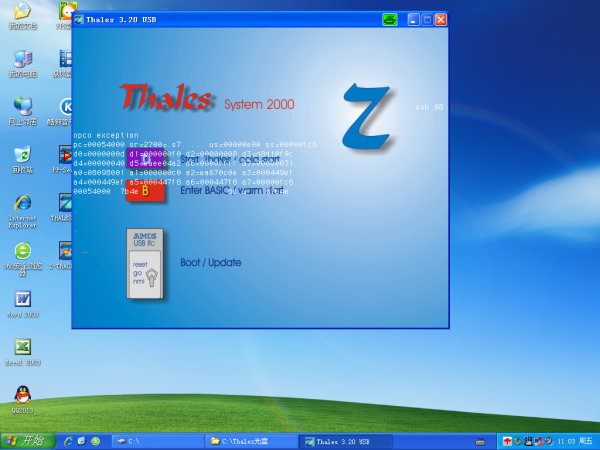Viewport: 600px width, 450px height.
Task: Select the Network Neighborhood desktop icon
Action: 23,112
